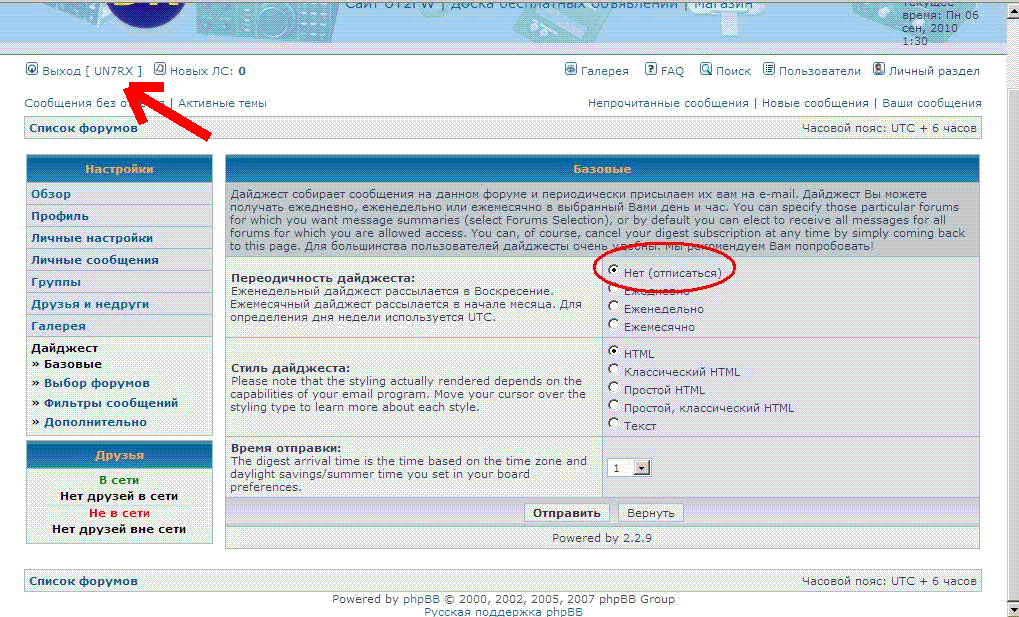Pick the Текст digest style option

[x=614, y=424]
